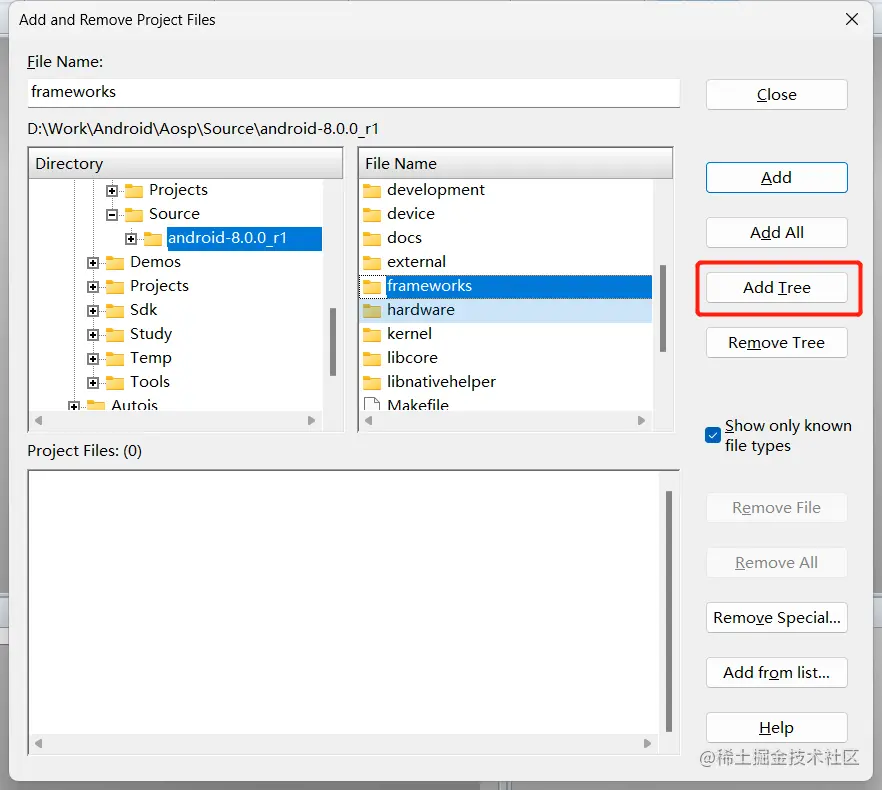This screenshot has width=882, height=790.
Task: Click the frameworks folder icon
Action: (x=372, y=286)
